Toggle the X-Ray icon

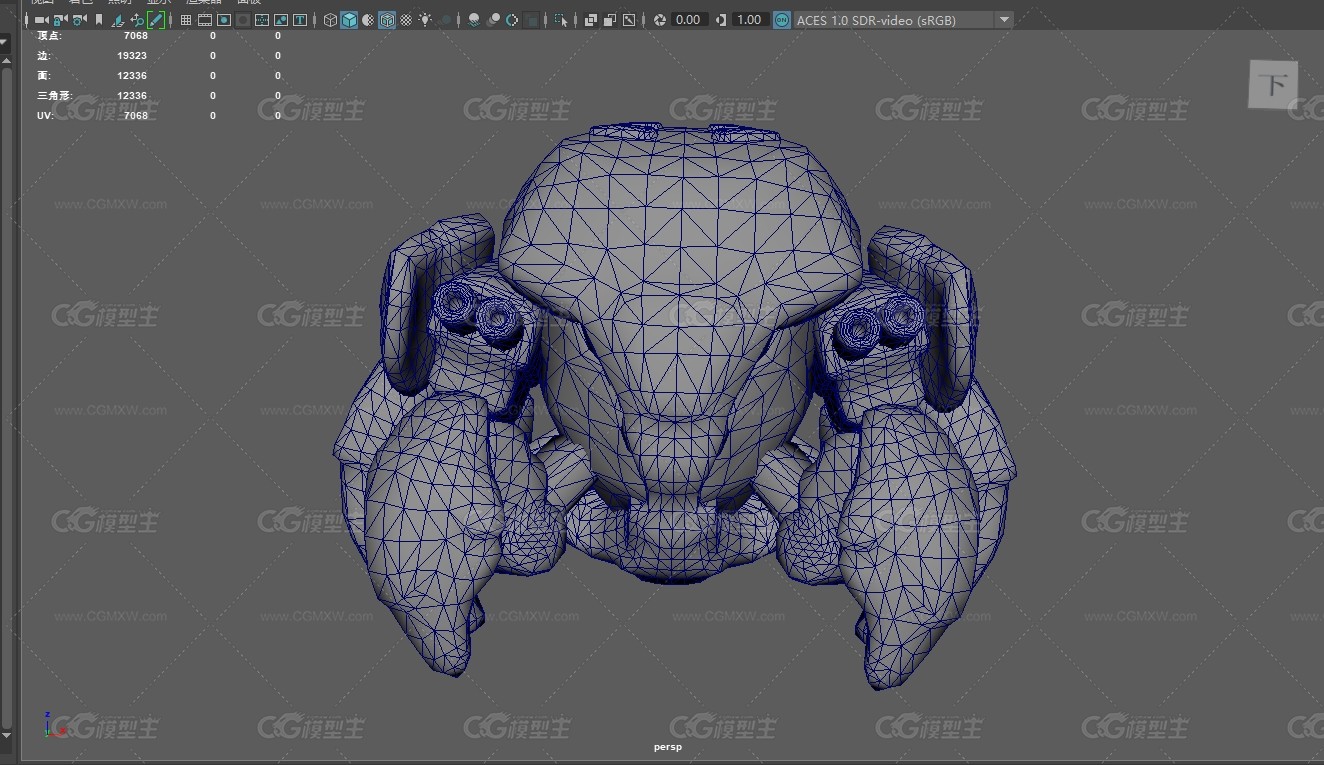click(591, 20)
